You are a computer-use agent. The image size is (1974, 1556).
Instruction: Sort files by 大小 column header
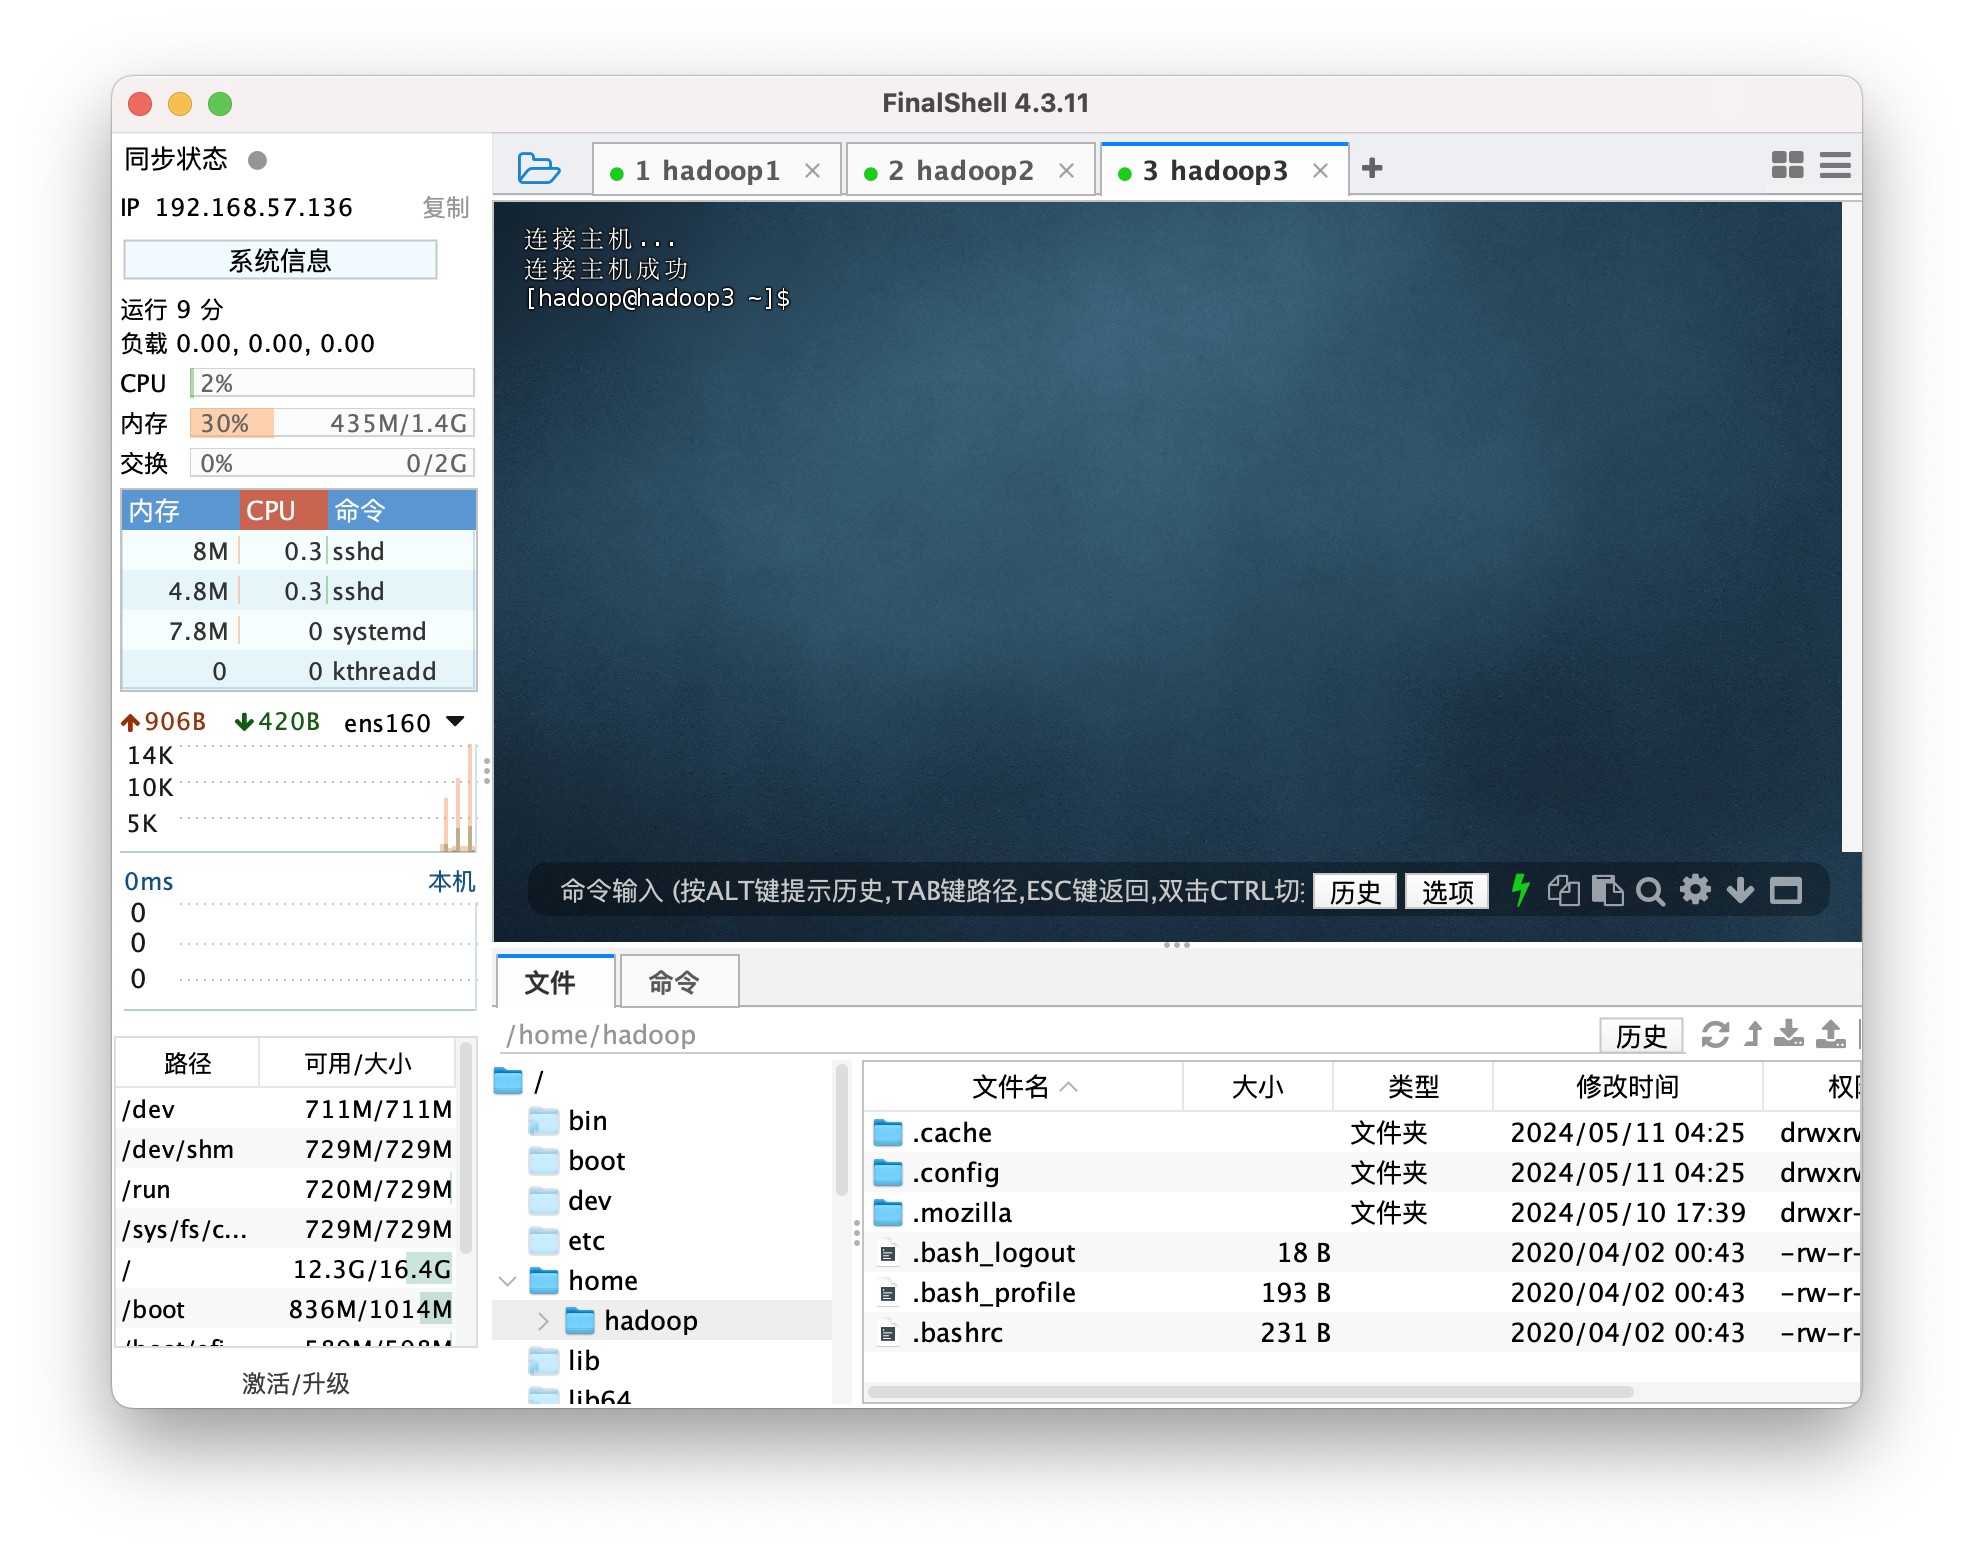coord(1257,1086)
